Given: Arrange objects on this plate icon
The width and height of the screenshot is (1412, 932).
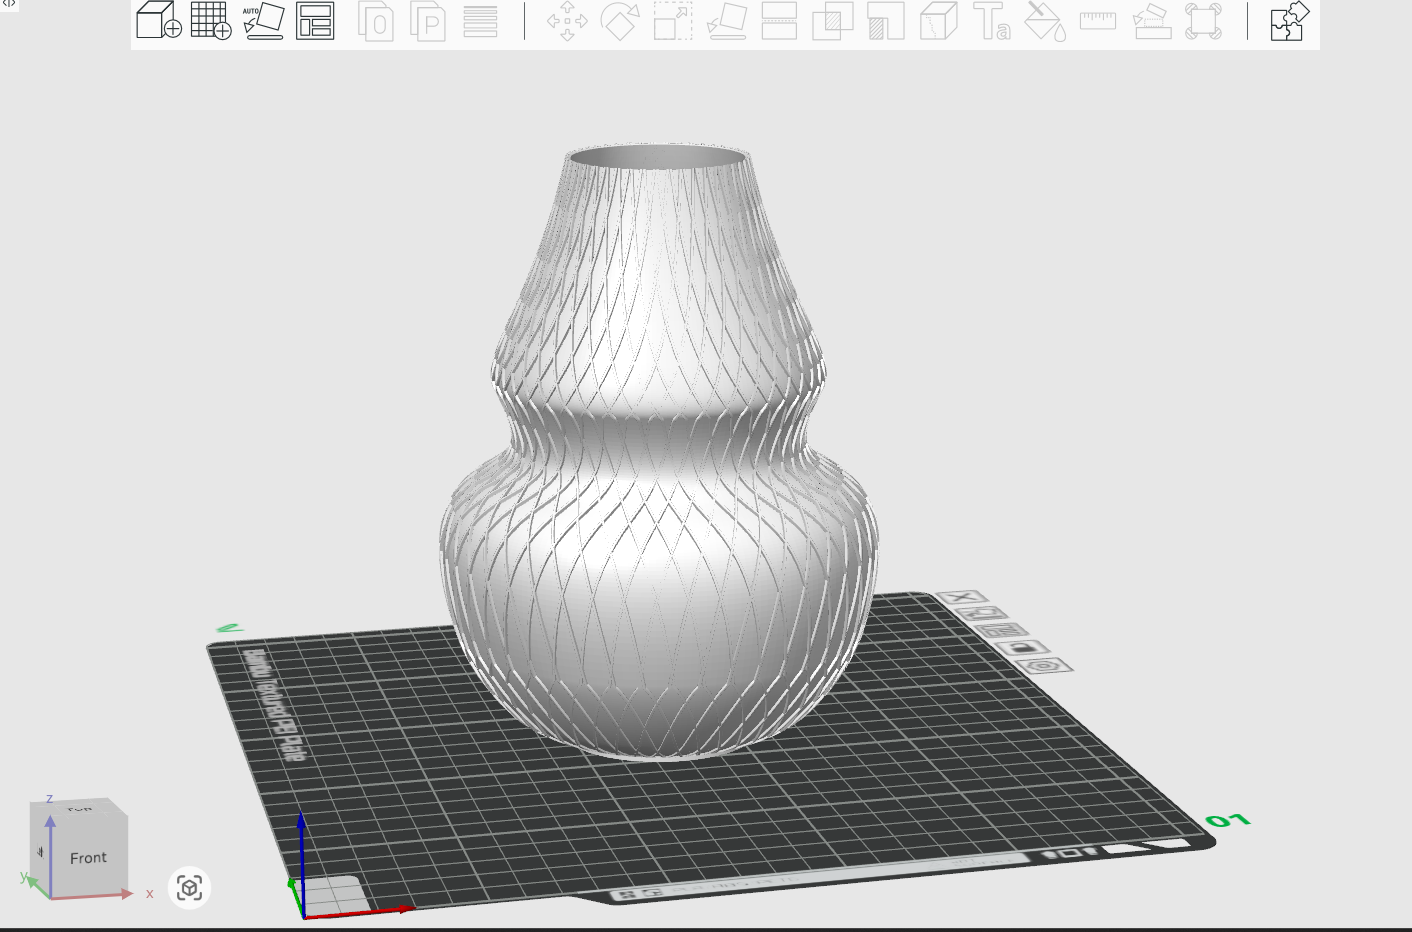Looking at the screenshot, I should [1001, 631].
